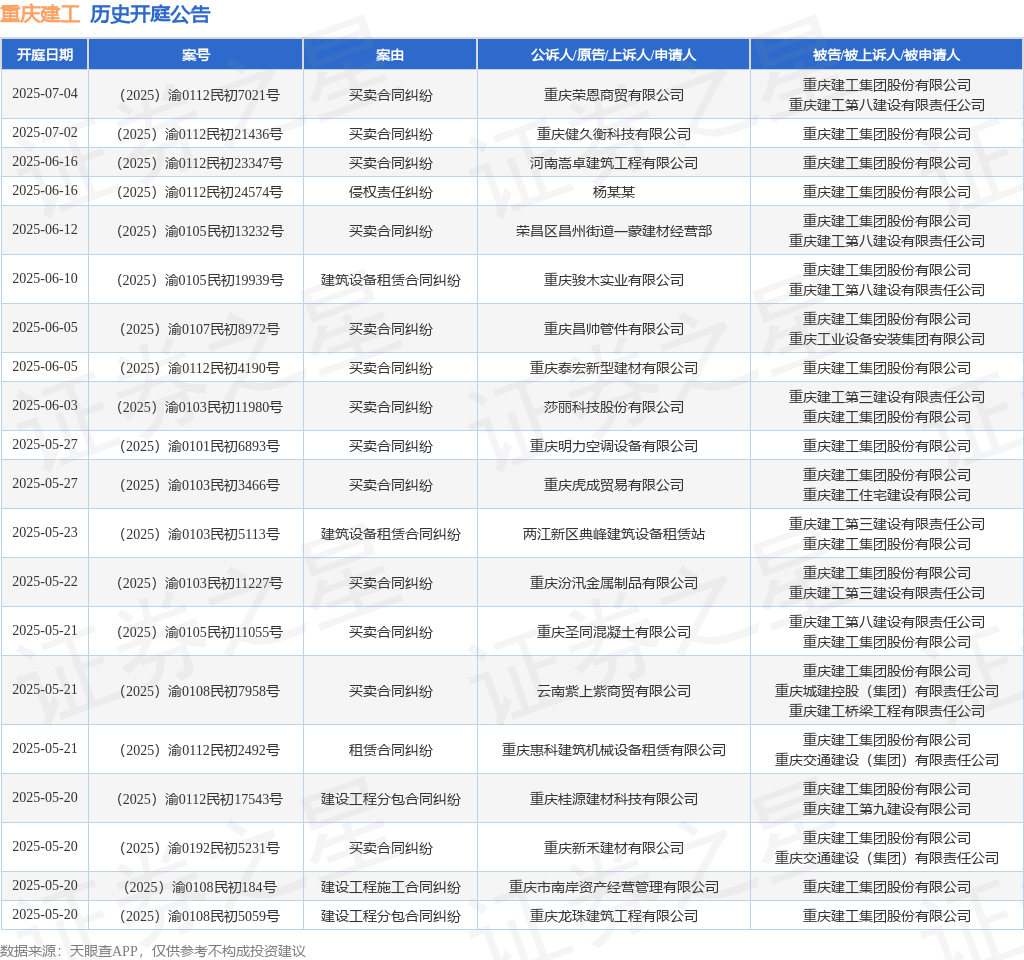Click the 历史开庭公告 heading
Viewport: 1024px width, 960px height.
click(x=150, y=14)
